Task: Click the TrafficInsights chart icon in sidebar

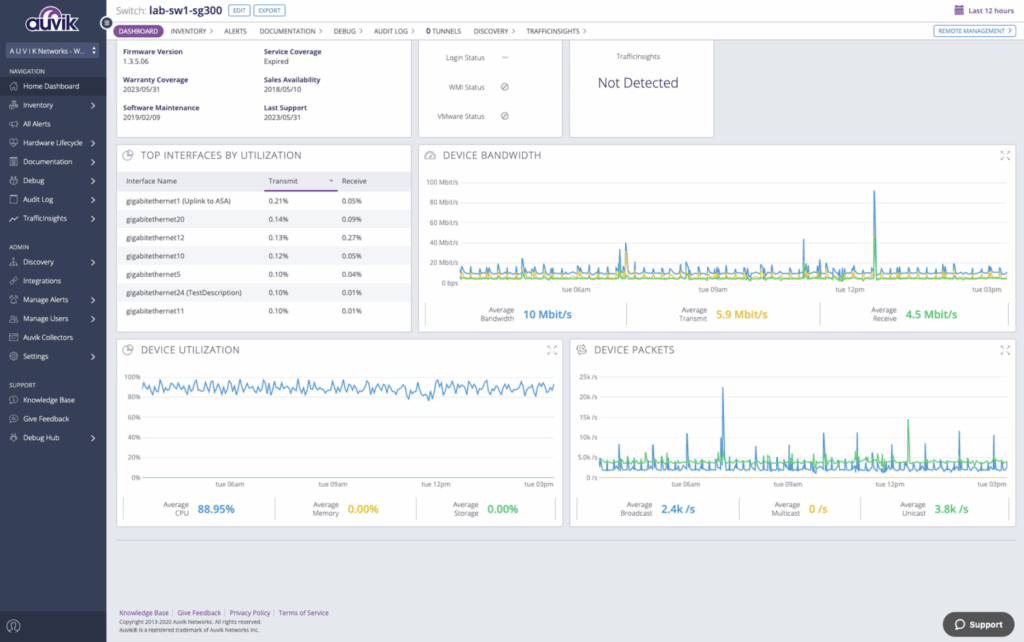Action: click(14, 219)
